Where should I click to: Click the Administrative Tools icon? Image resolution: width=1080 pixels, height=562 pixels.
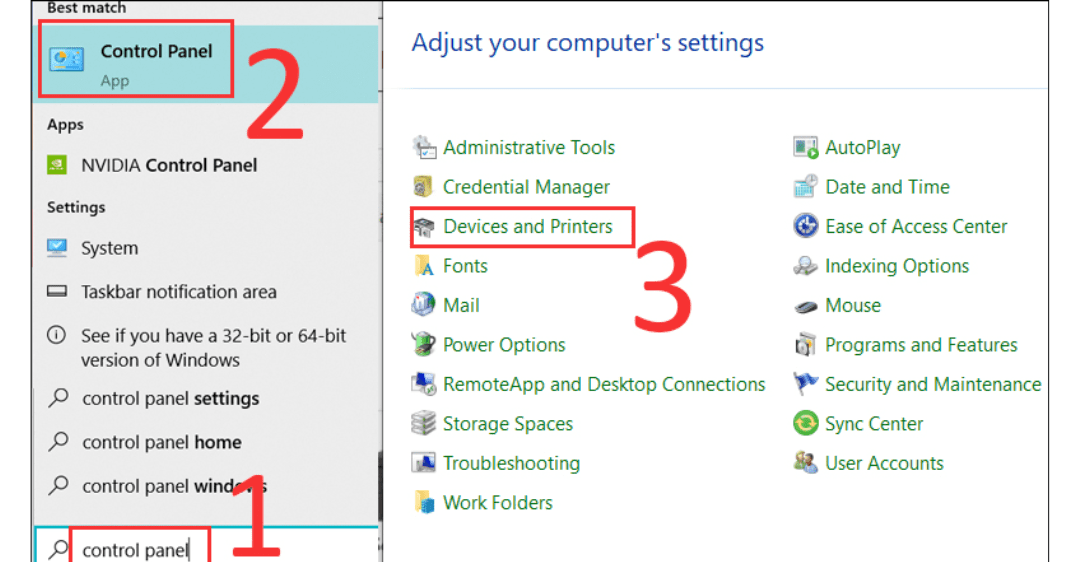[x=424, y=148]
